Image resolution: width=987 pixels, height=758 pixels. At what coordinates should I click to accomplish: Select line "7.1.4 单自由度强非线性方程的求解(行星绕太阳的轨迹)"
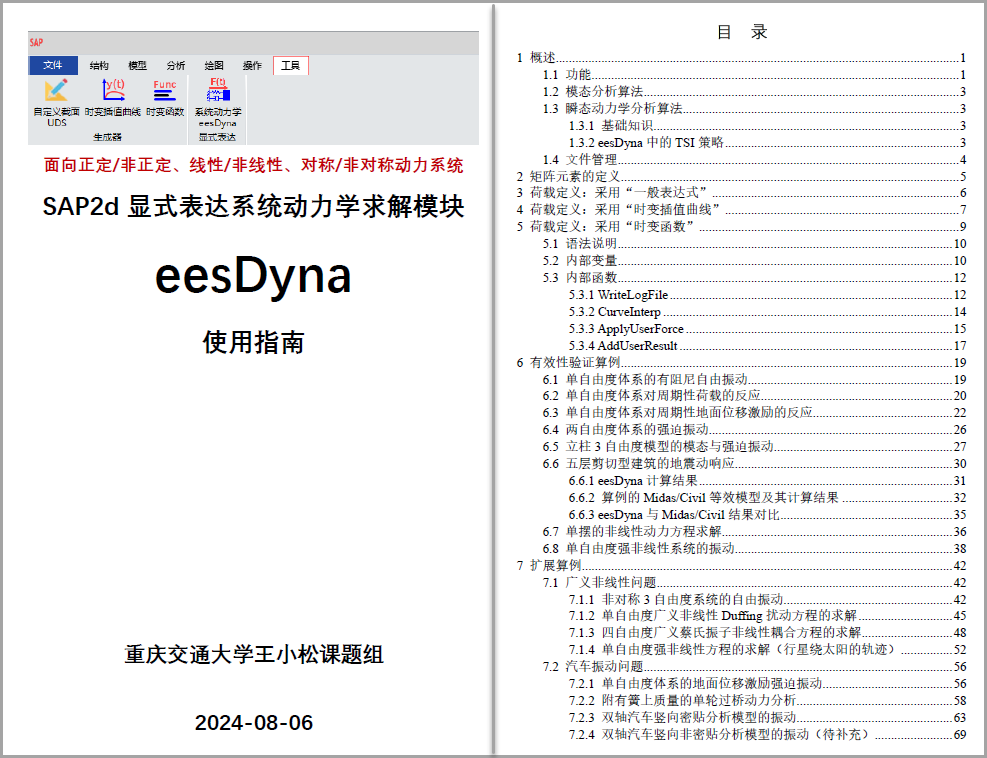click(x=768, y=649)
